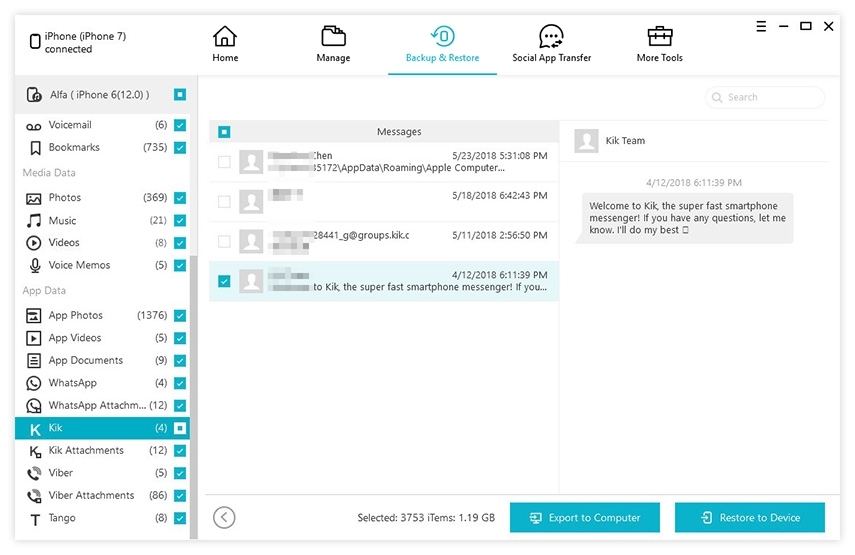This screenshot has height=555, width=855.
Task: Uncheck the Music checkbox
Action: [180, 220]
